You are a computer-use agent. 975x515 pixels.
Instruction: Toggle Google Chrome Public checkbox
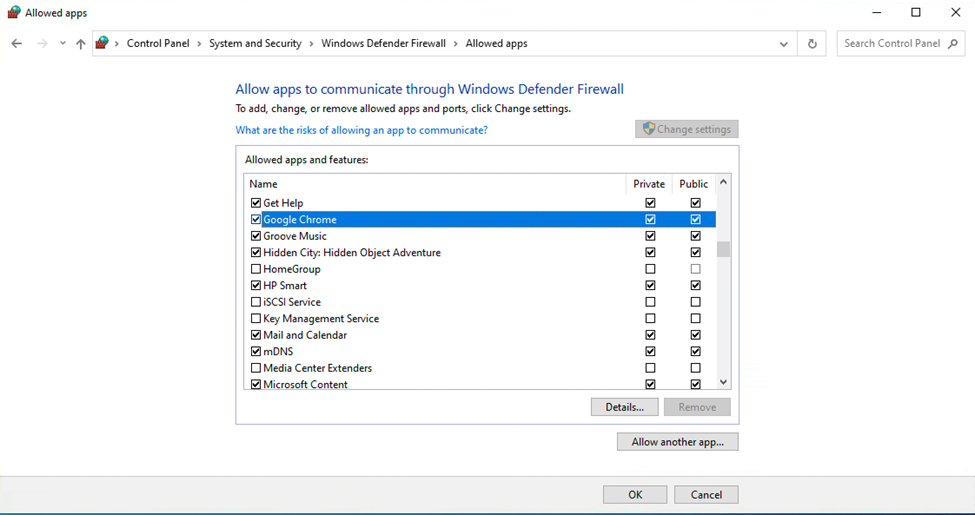695,220
